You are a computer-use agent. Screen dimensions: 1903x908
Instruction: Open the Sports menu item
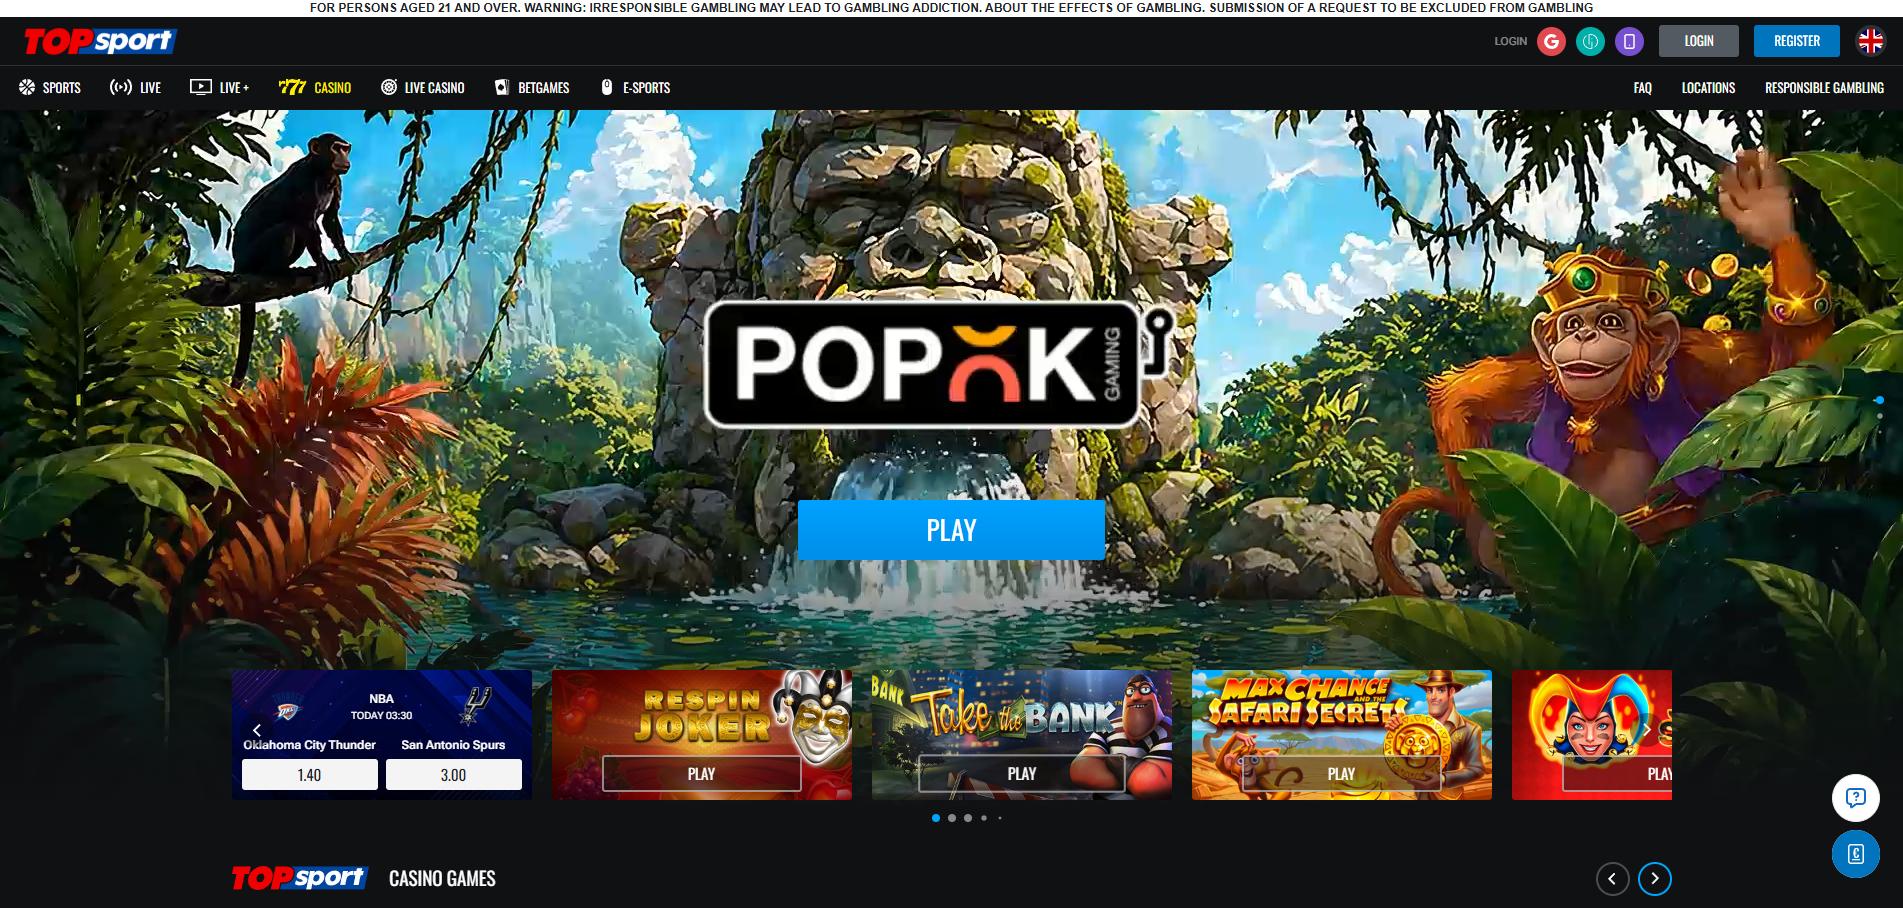(x=50, y=88)
